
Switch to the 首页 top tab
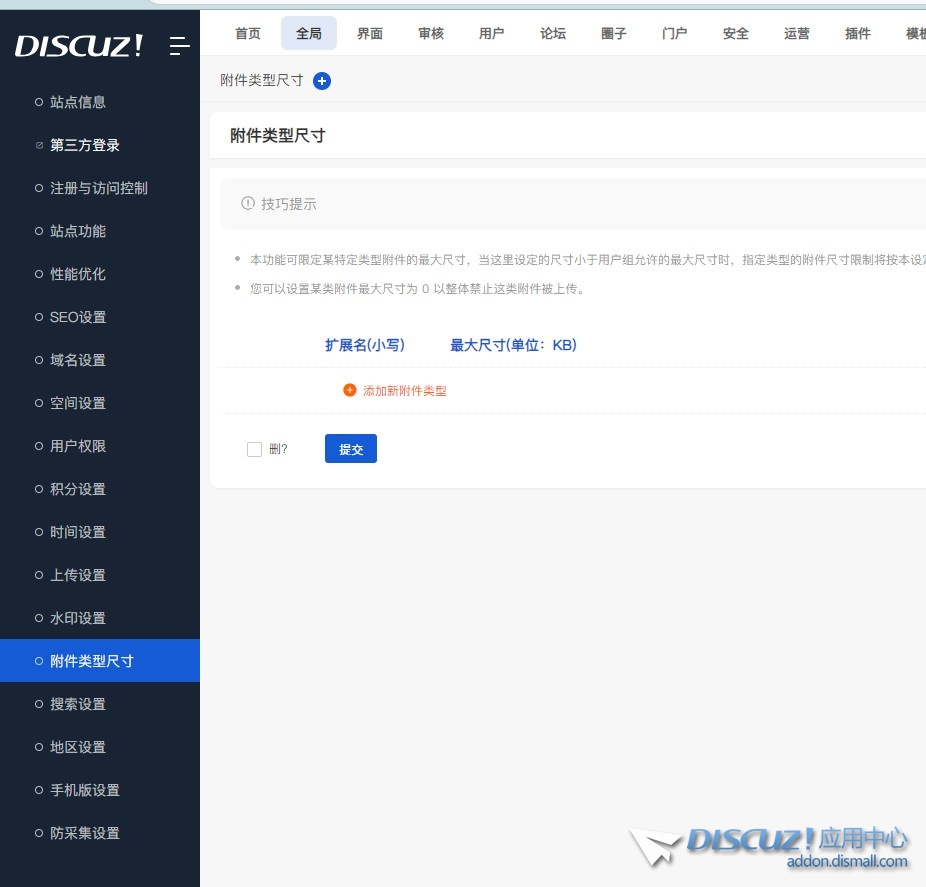point(248,33)
